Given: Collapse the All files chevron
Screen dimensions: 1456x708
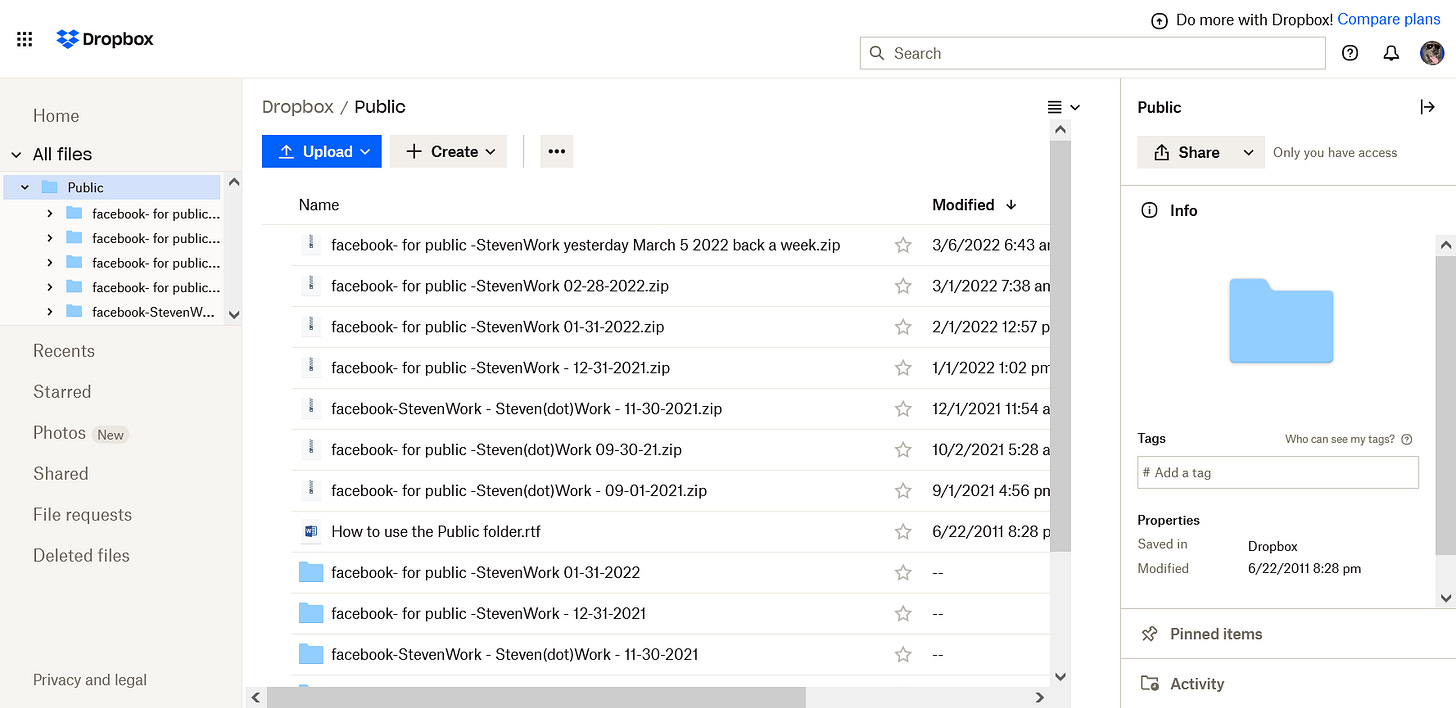Looking at the screenshot, I should (x=16, y=154).
